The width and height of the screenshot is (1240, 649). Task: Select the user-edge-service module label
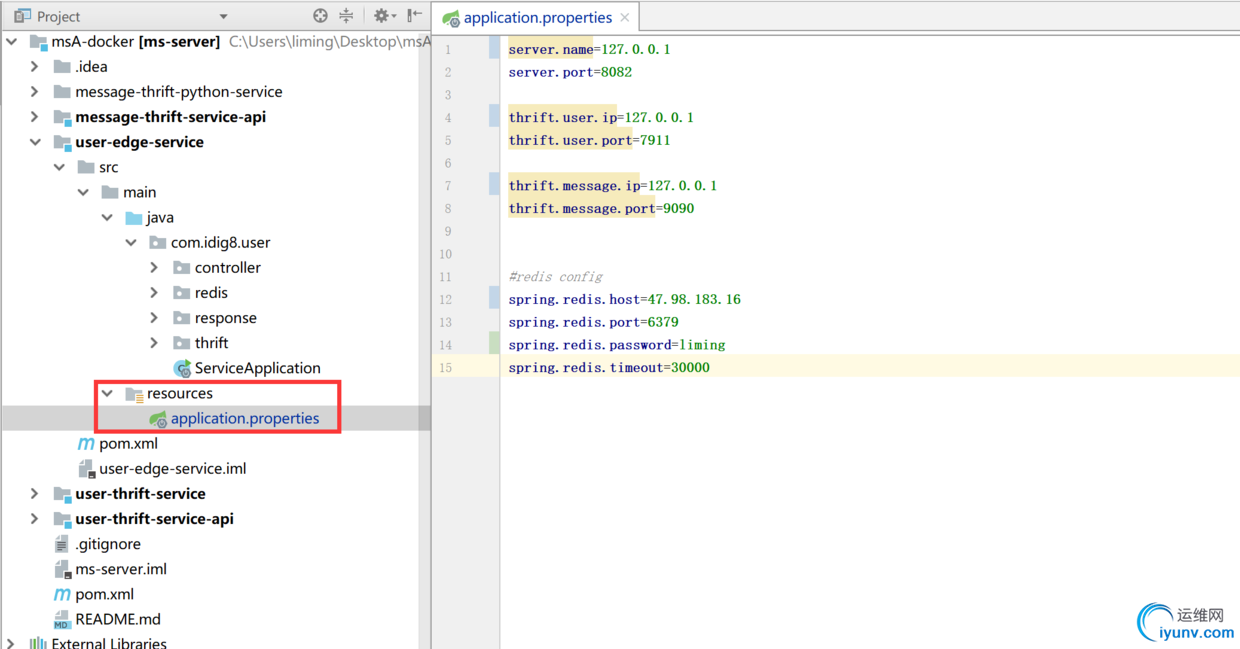[139, 142]
